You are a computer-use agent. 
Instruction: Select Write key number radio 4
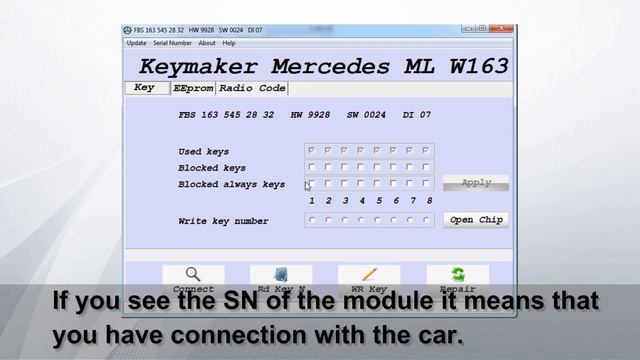pos(361,220)
